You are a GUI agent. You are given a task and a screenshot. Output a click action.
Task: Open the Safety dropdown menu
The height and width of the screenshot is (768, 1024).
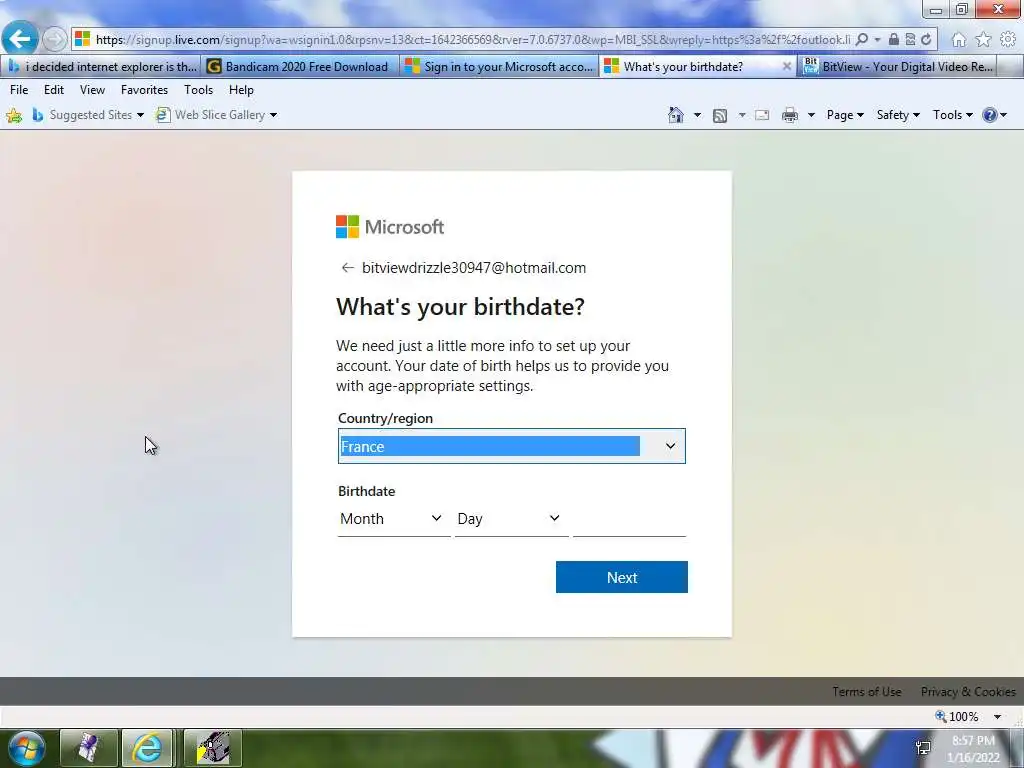pyautogui.click(x=898, y=115)
